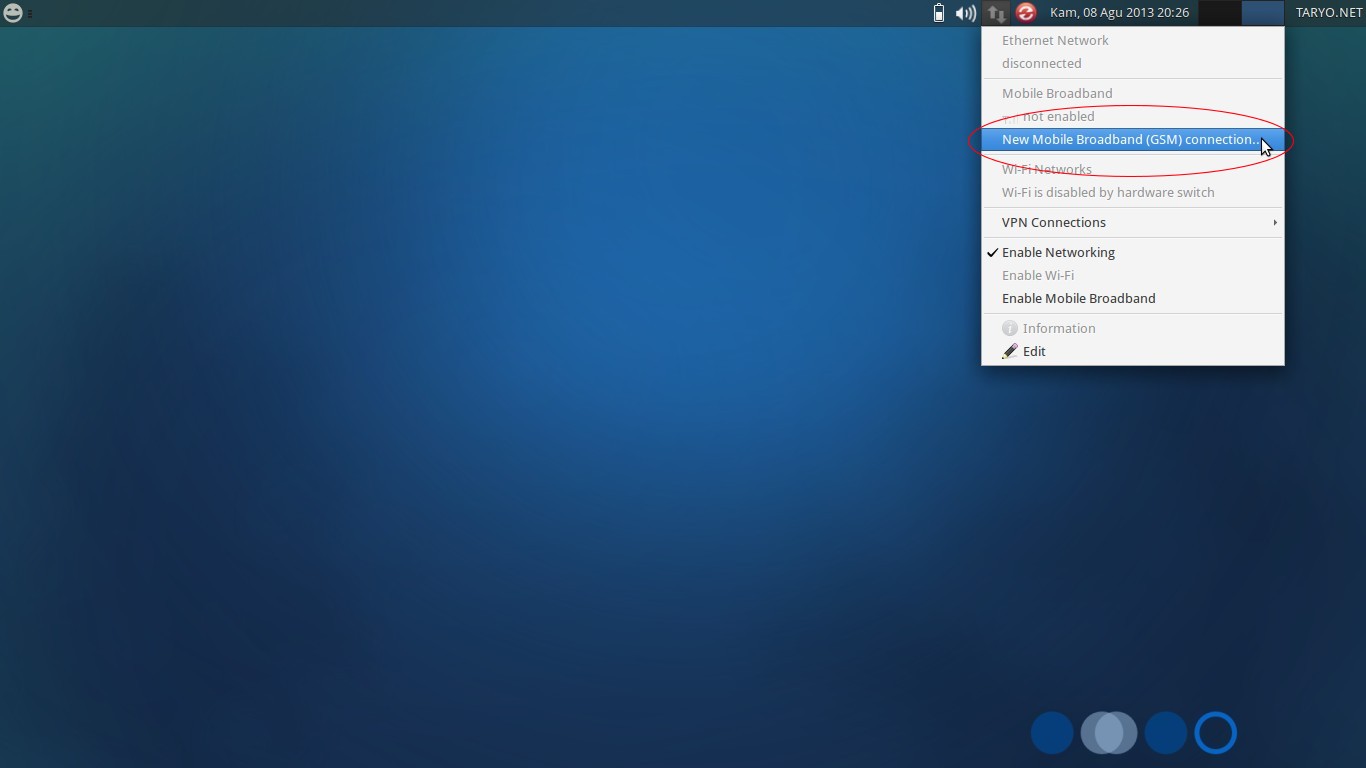1366x768 pixels.
Task: Click the Ethernet Network heading
Action: pos(1055,40)
